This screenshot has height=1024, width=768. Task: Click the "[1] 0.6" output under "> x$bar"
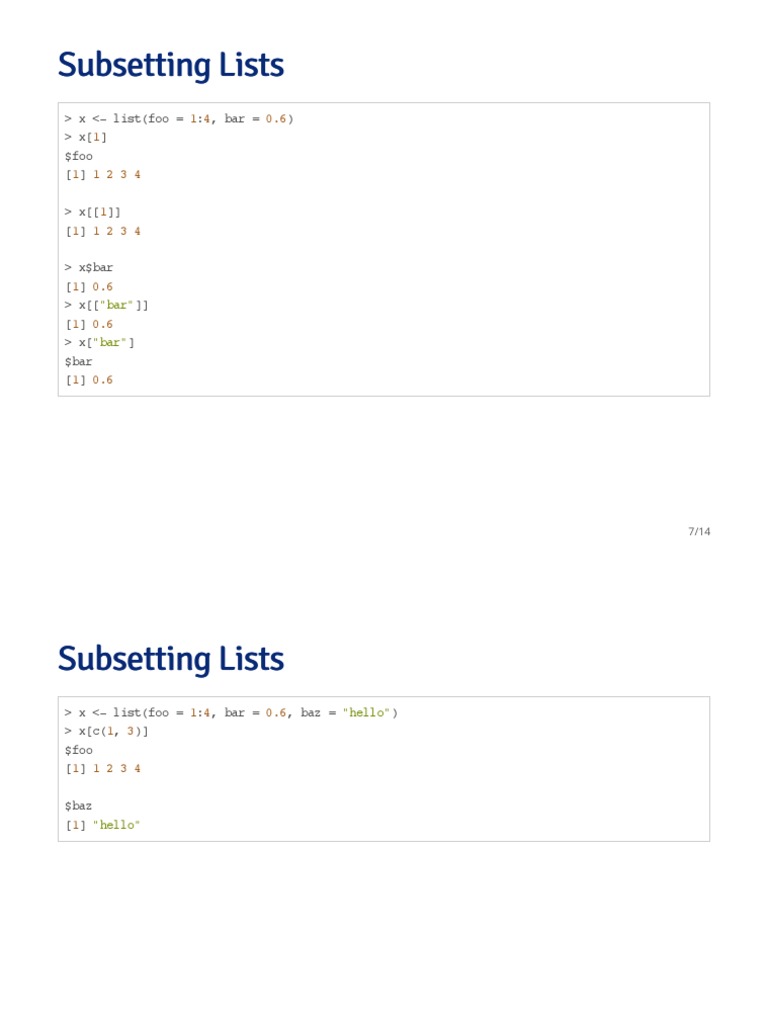(89, 287)
